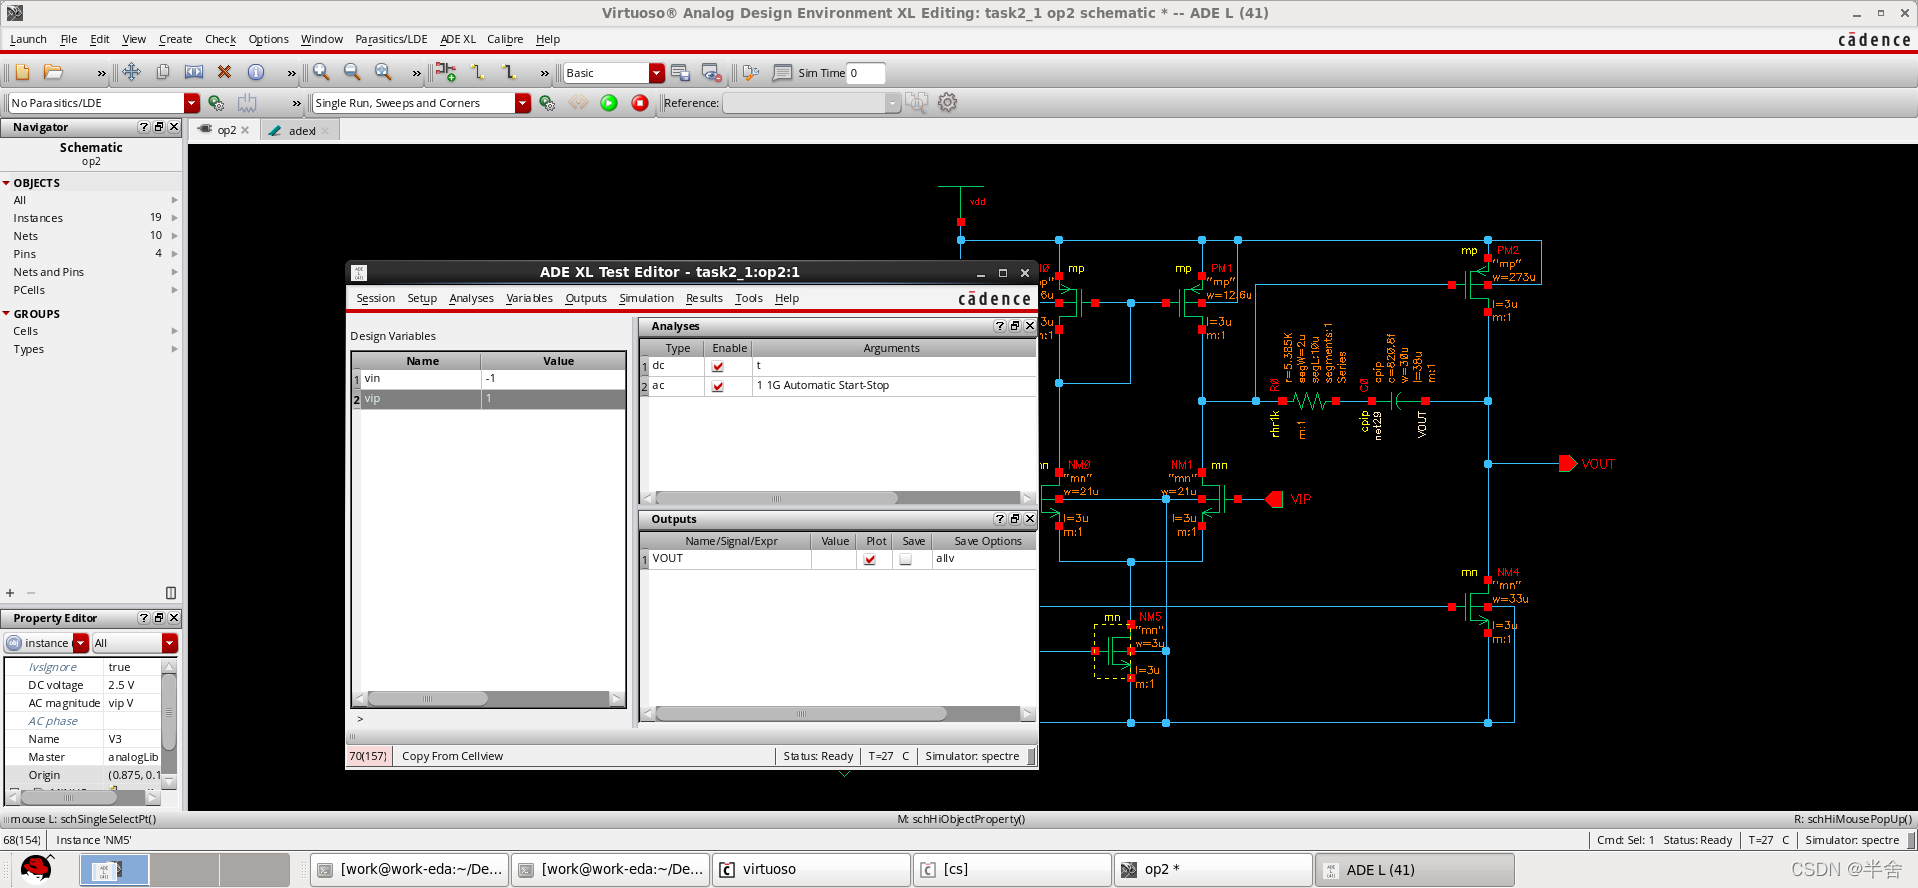Screen dimensions: 1918x888
Task: Collapse the GROUPS section in Navigator
Action: pyautogui.click(x=6, y=314)
